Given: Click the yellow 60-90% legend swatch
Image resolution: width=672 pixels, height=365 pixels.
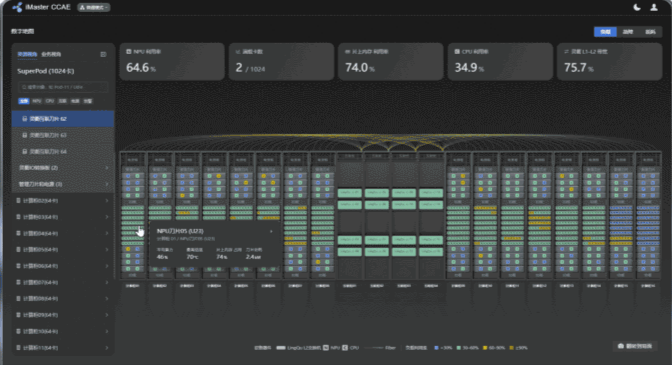Looking at the screenshot, I should (x=485, y=347).
